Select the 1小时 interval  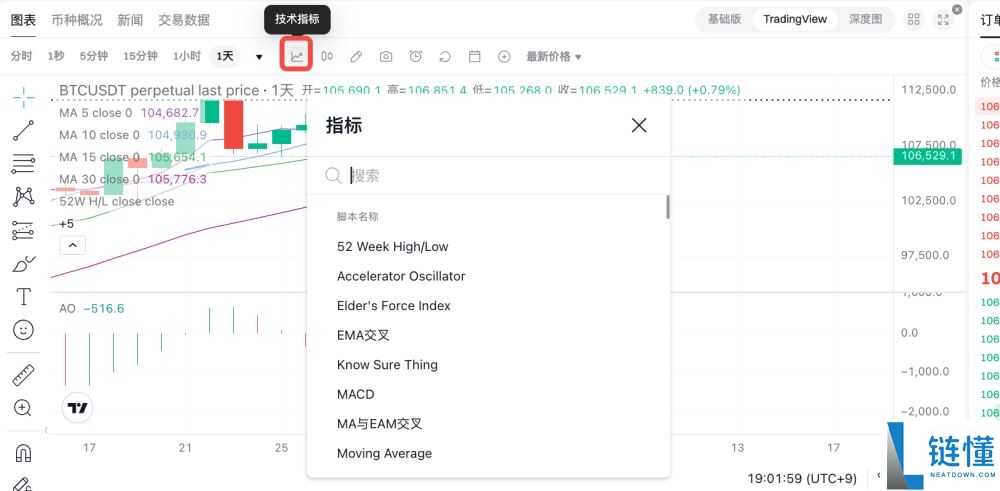pos(187,56)
